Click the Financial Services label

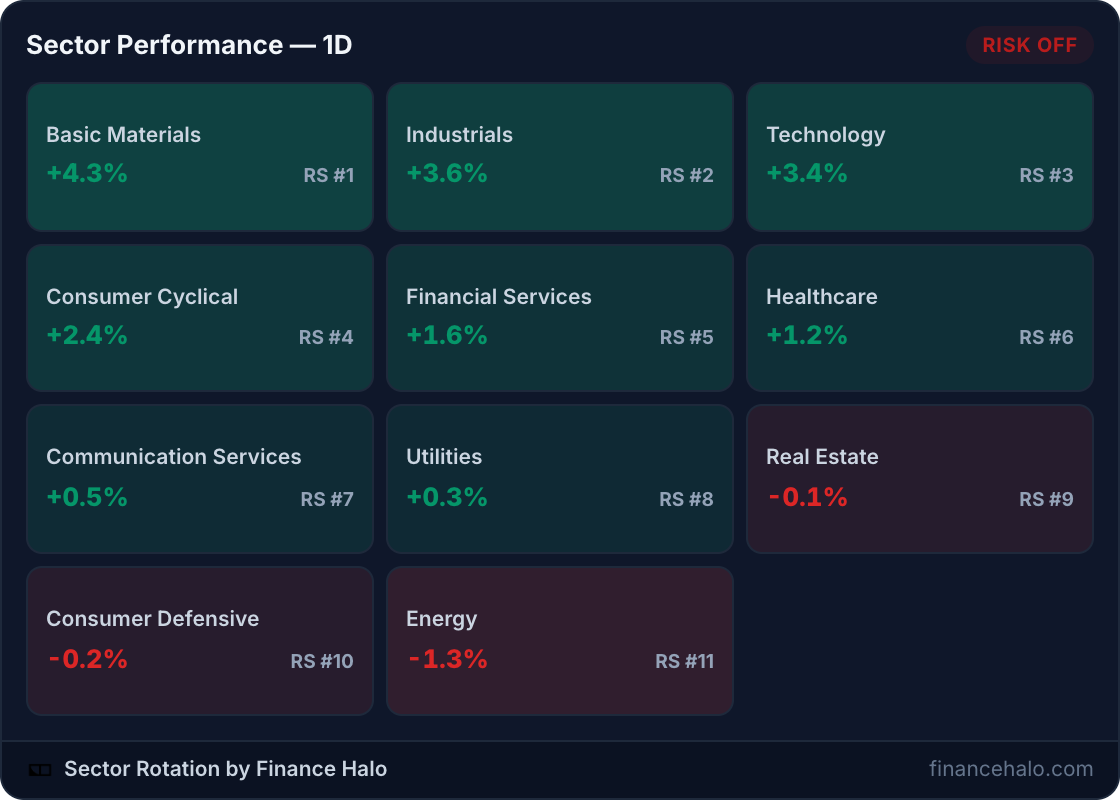click(x=499, y=296)
